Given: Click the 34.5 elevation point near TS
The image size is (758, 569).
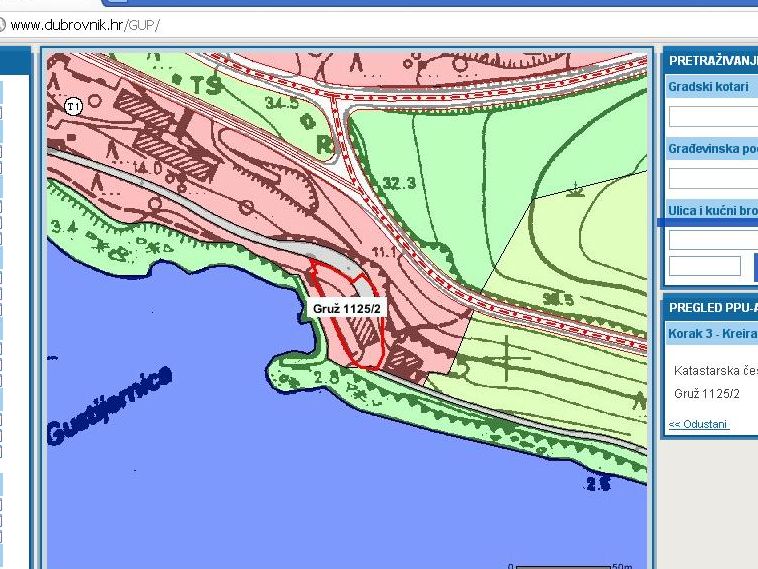Looking at the screenshot, I should coord(283,102).
